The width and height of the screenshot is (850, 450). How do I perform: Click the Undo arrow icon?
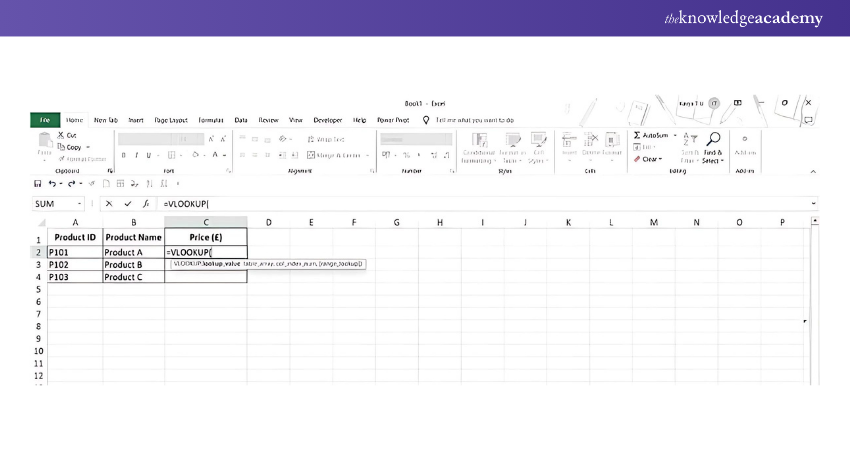click(51, 183)
